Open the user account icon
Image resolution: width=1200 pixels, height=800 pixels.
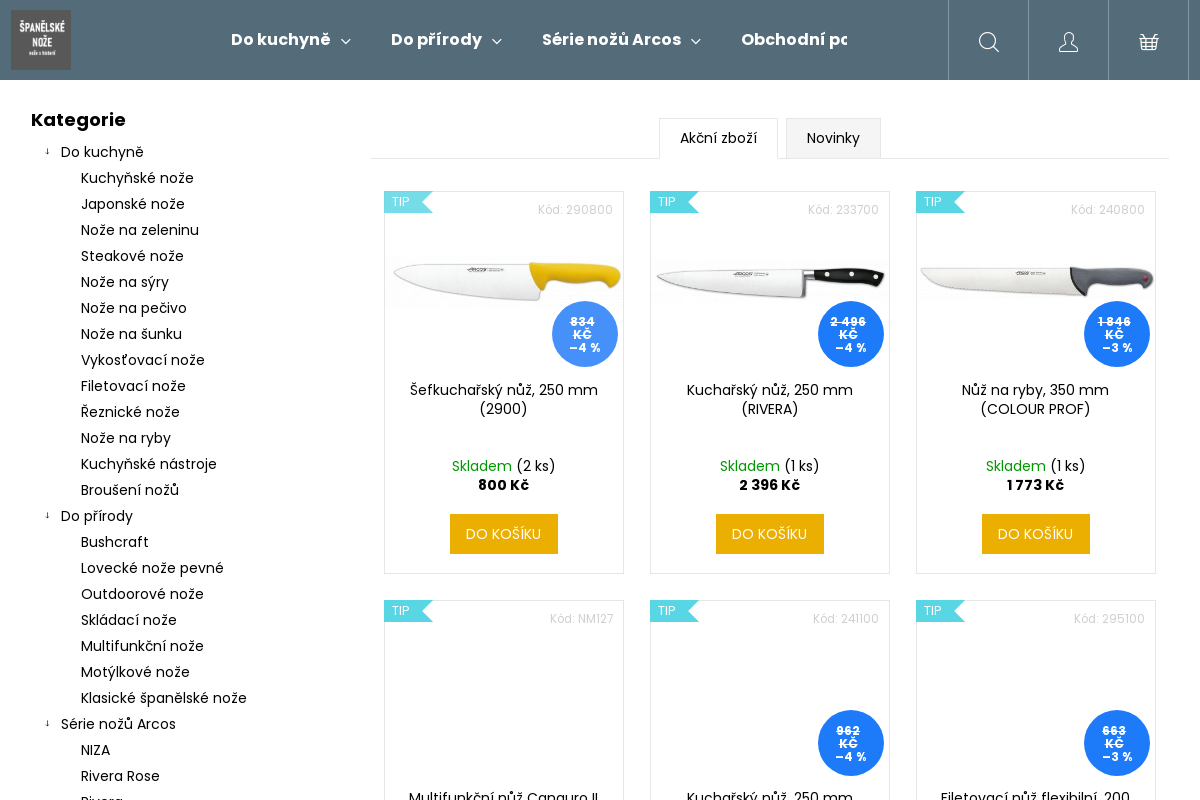[x=1068, y=41]
